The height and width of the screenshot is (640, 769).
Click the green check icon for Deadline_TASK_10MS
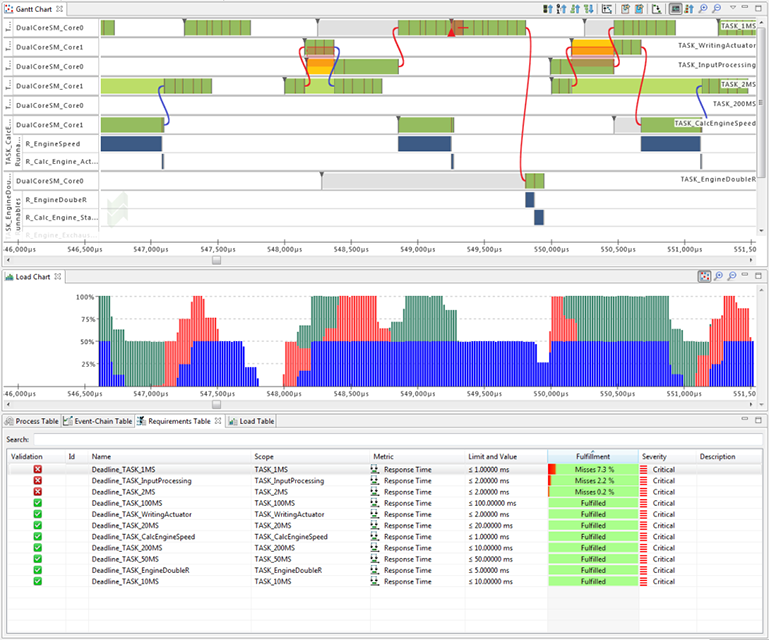tap(37, 581)
